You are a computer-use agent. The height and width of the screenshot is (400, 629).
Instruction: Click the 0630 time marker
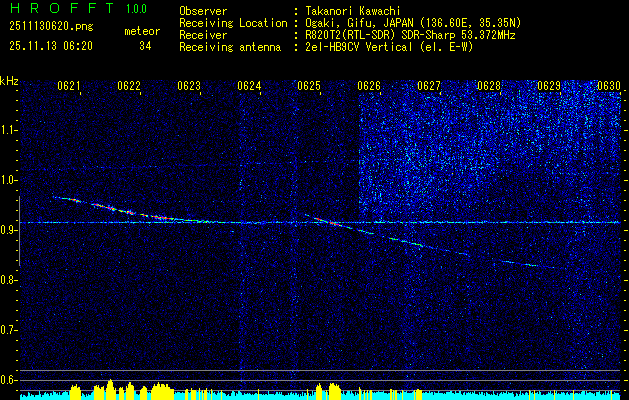tap(609, 86)
